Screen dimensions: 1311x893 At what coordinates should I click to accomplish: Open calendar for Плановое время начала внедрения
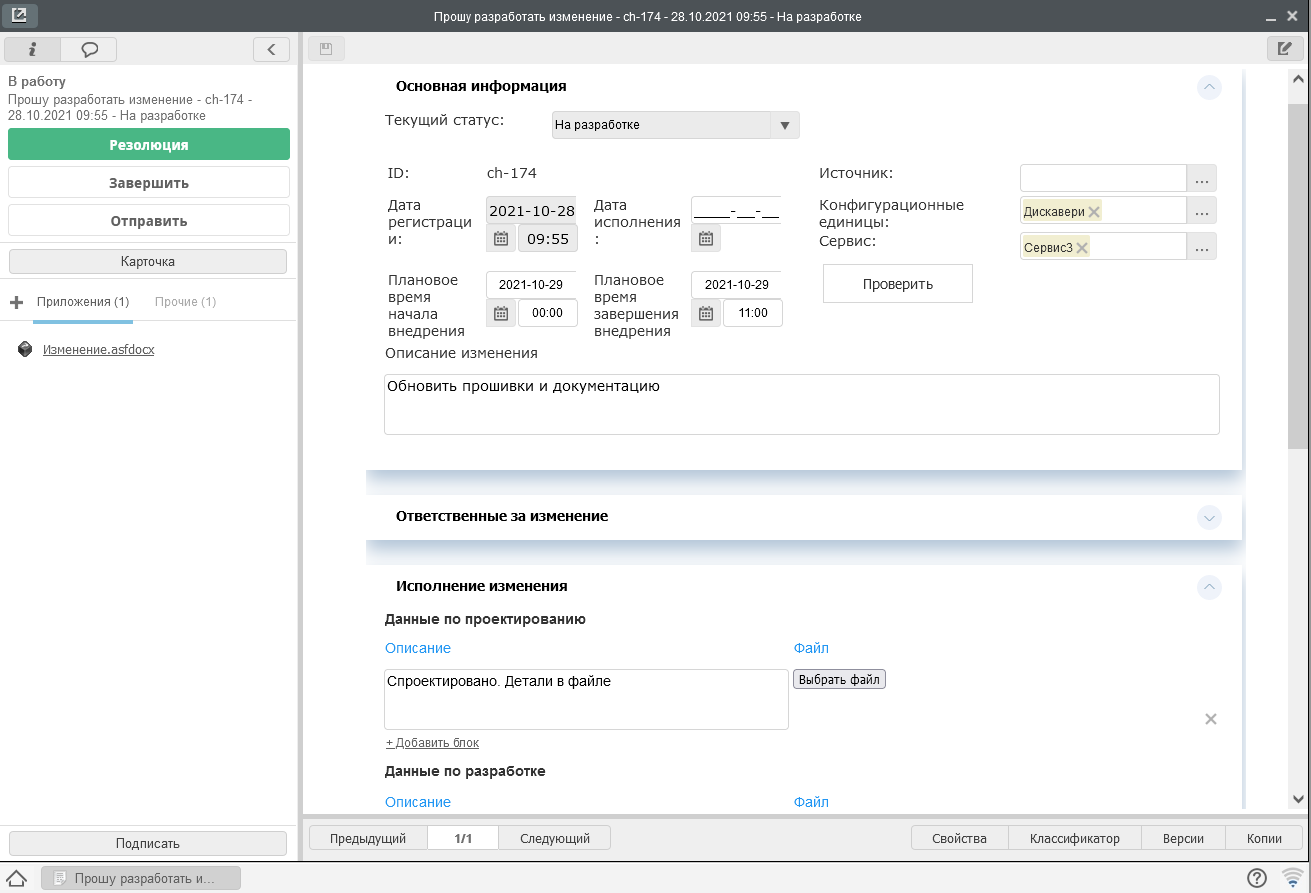pyautogui.click(x=501, y=313)
